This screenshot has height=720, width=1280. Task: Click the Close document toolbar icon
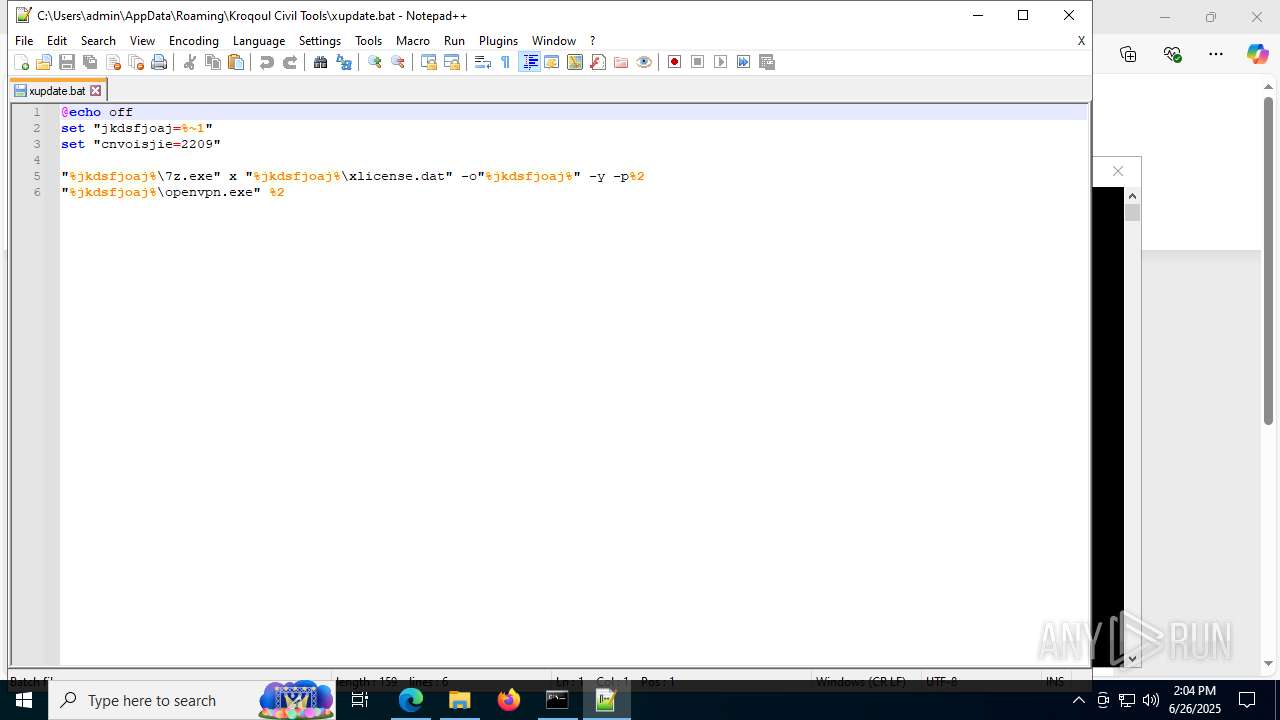tap(113, 62)
